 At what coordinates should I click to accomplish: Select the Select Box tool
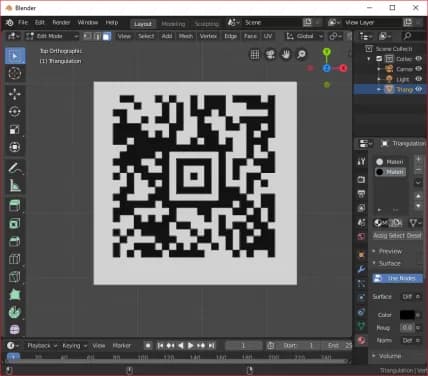(x=15, y=56)
